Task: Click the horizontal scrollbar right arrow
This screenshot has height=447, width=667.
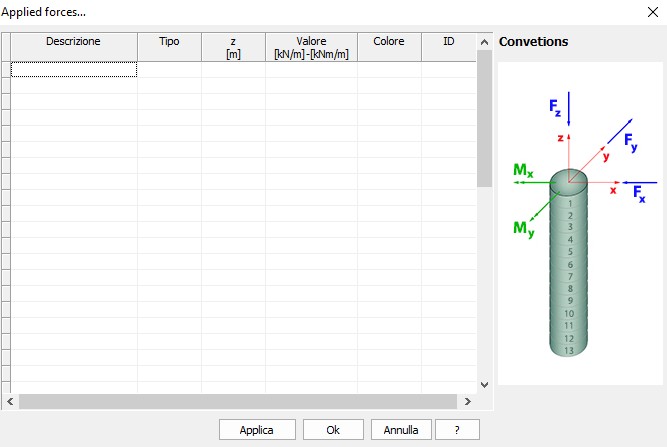Action: pos(466,401)
